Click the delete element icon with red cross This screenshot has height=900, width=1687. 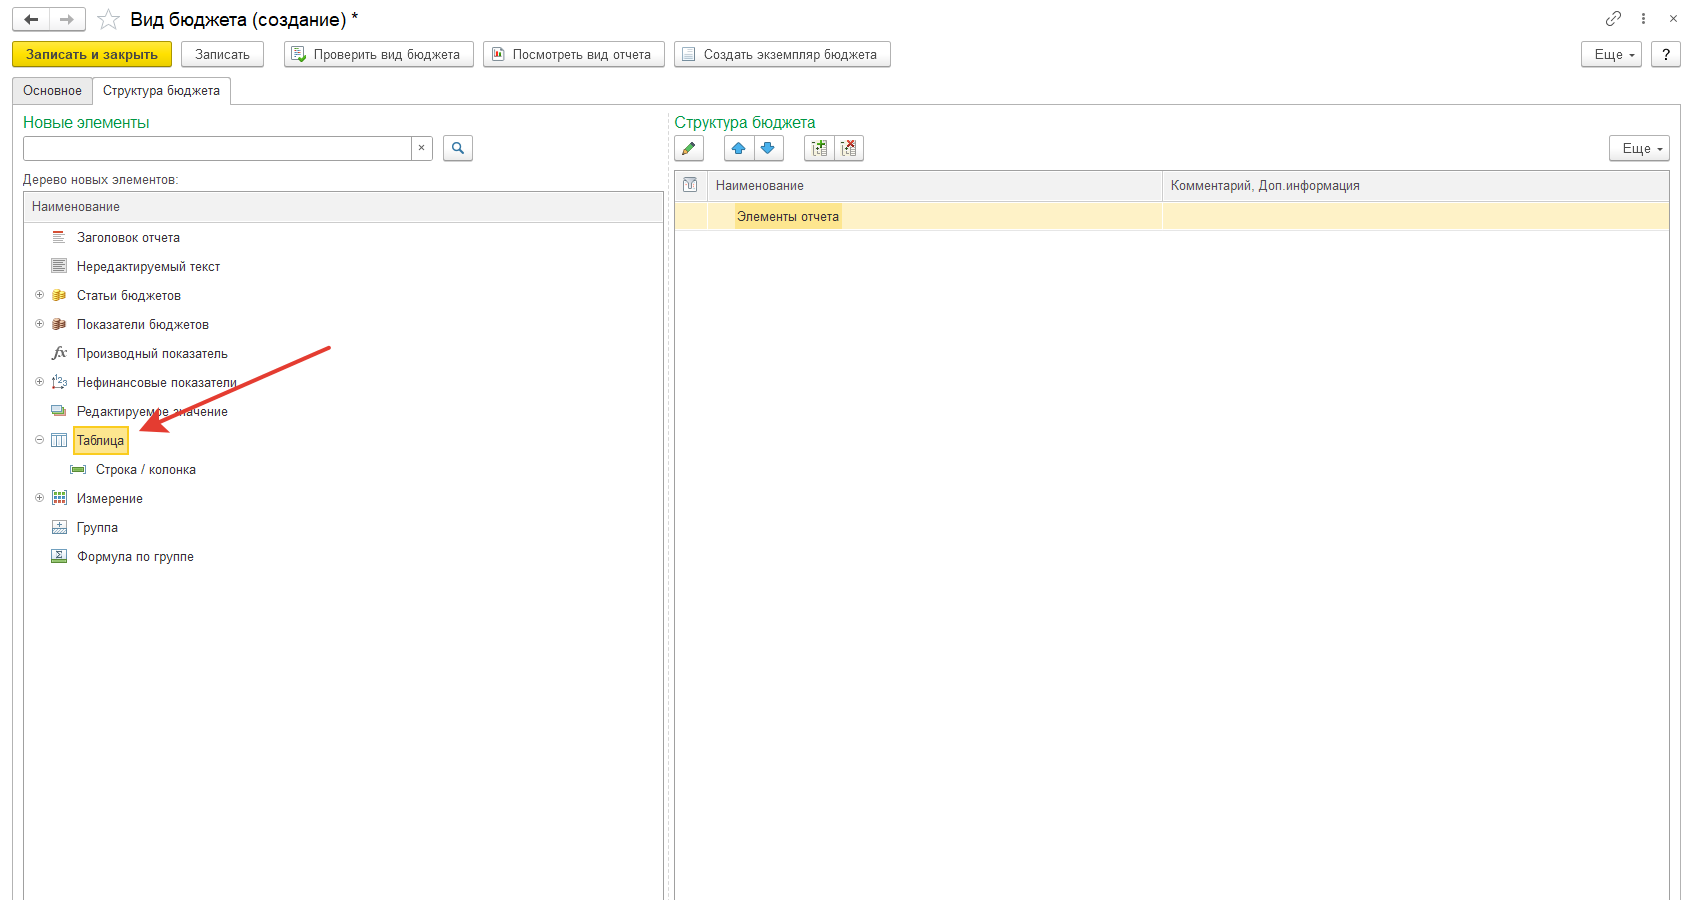coord(849,148)
